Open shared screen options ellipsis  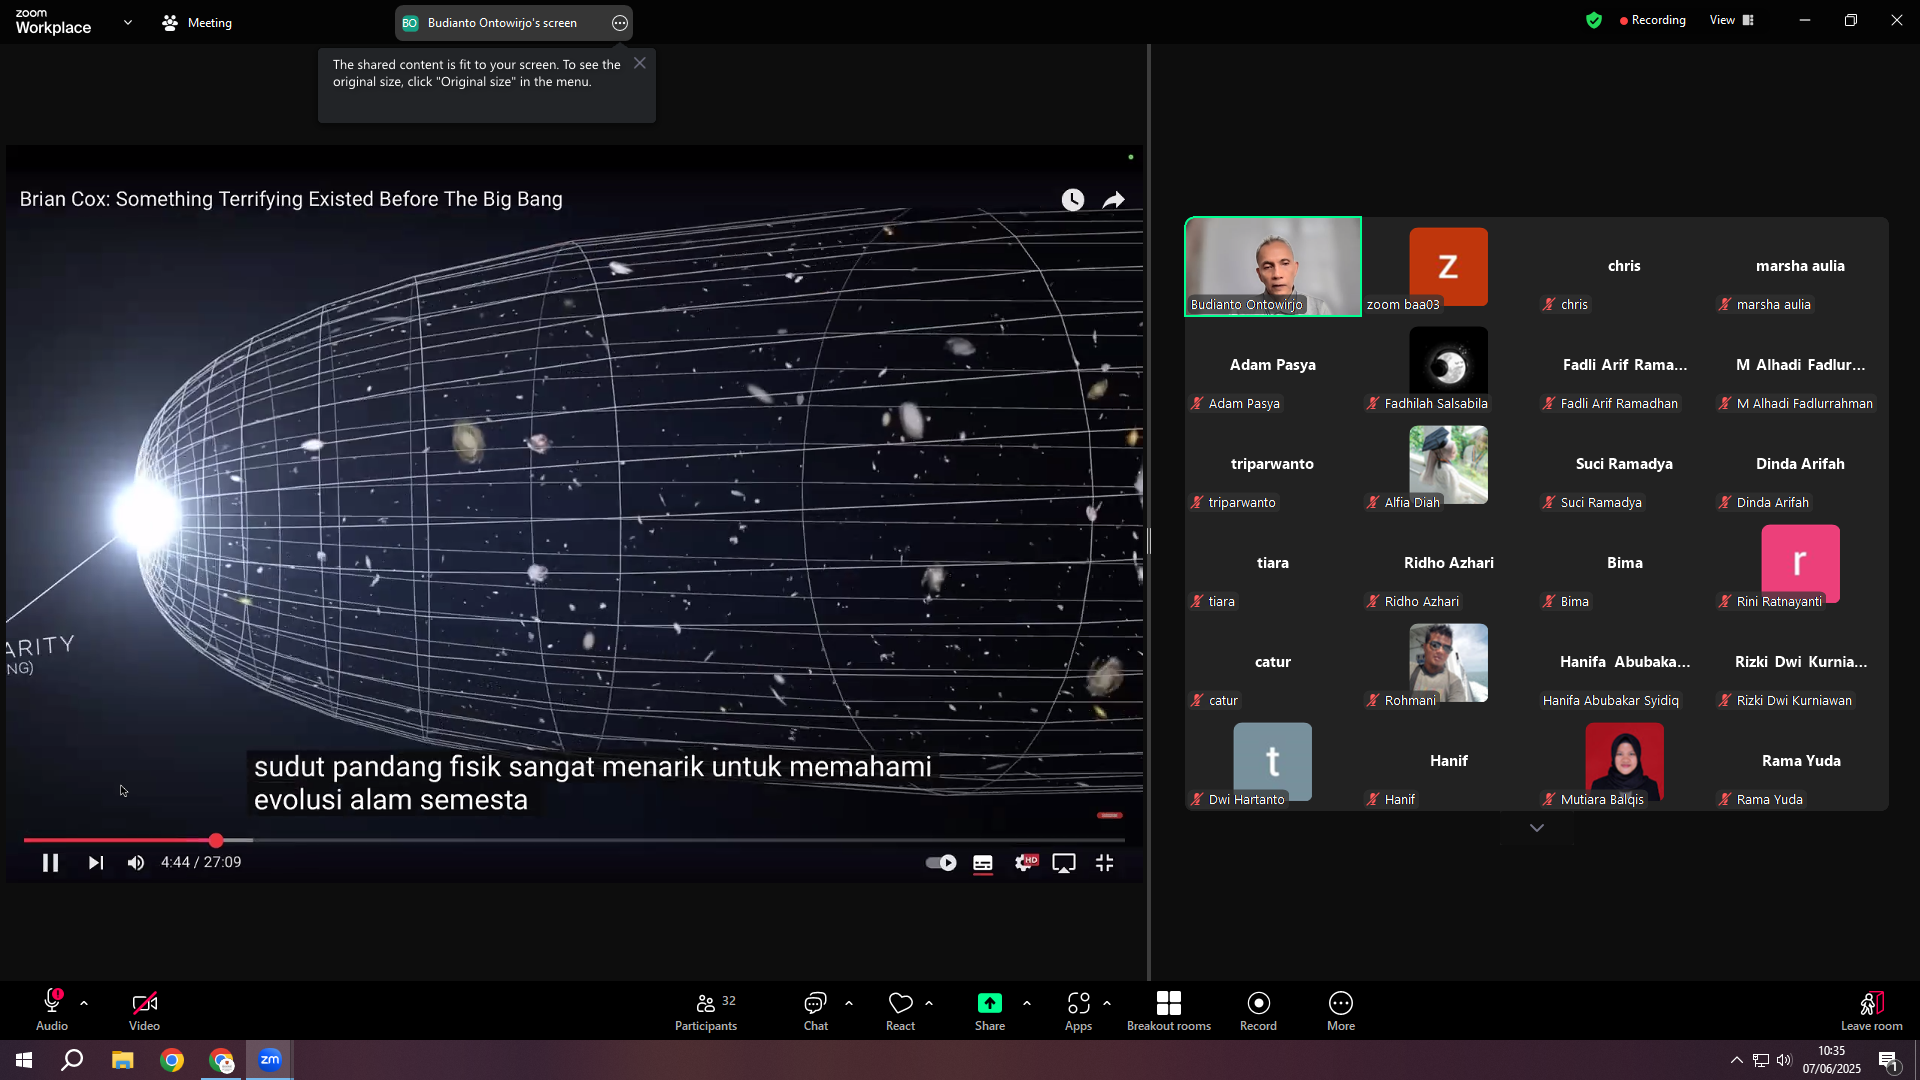pyautogui.click(x=620, y=23)
